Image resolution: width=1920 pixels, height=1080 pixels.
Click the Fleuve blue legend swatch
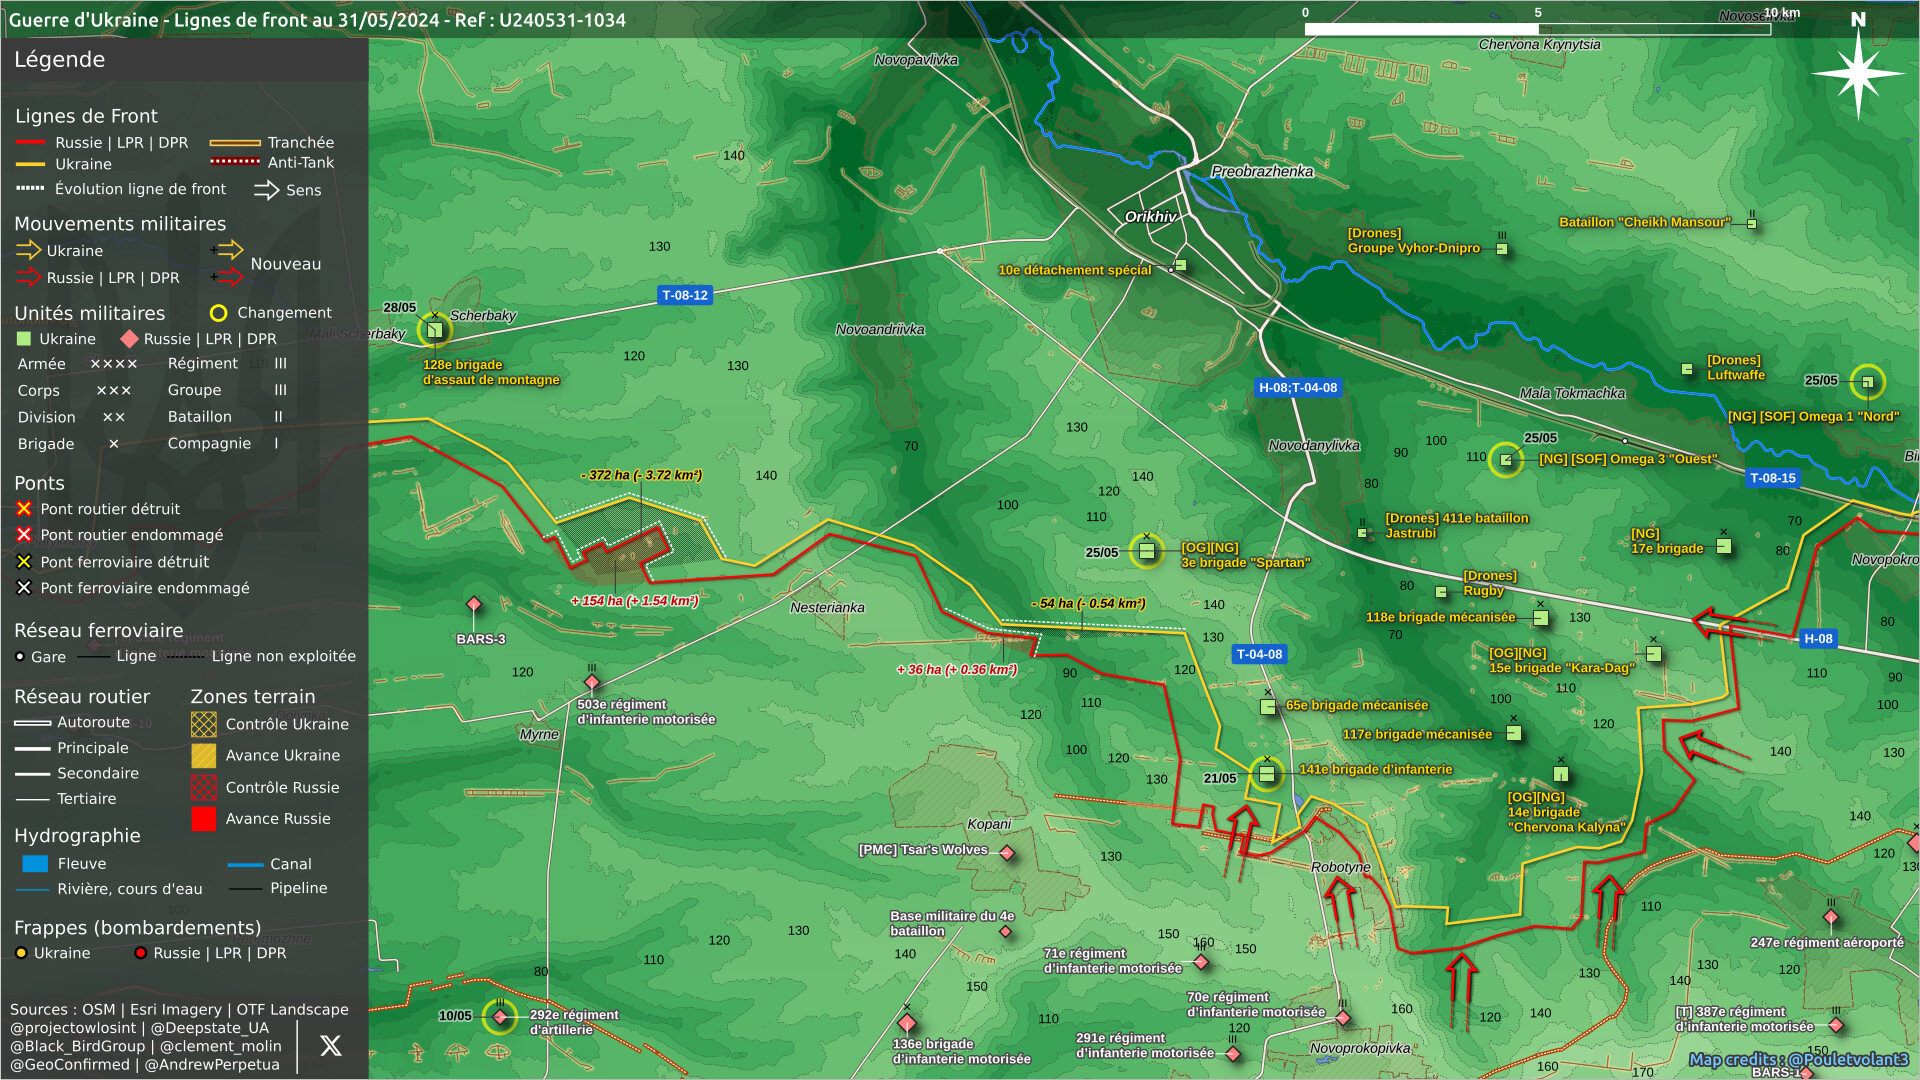(x=35, y=864)
